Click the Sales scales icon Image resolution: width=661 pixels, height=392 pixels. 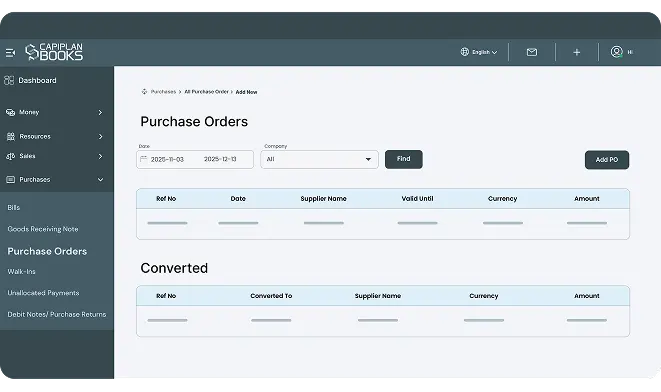(x=11, y=156)
